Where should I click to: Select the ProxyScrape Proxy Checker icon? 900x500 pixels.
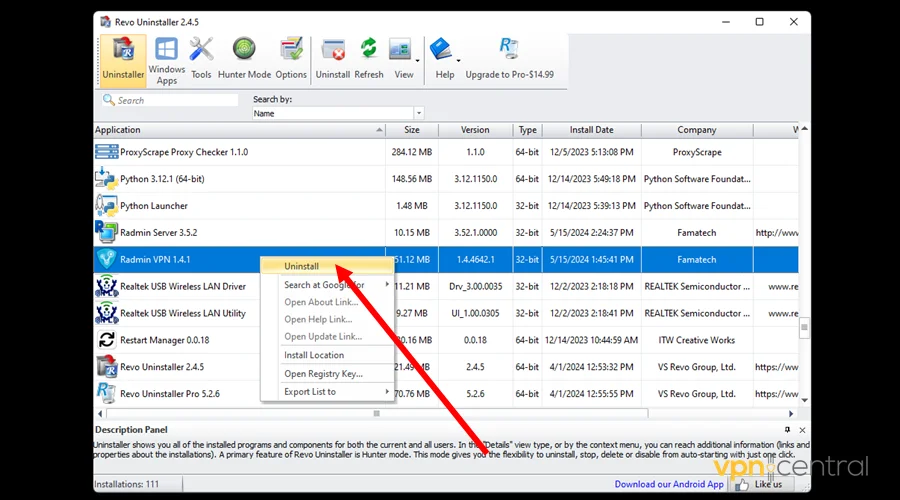[106, 152]
